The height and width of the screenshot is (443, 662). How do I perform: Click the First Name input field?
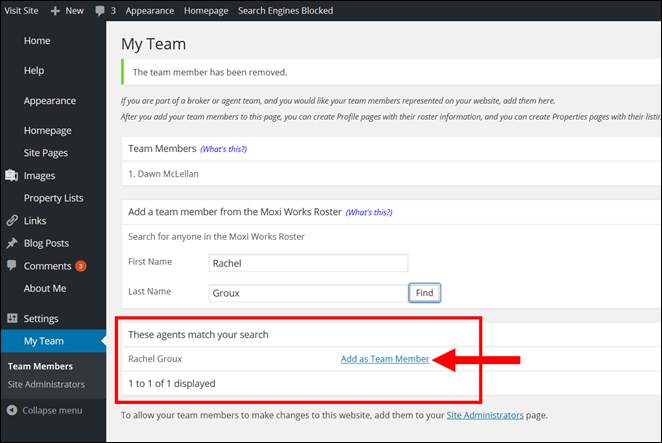308,263
